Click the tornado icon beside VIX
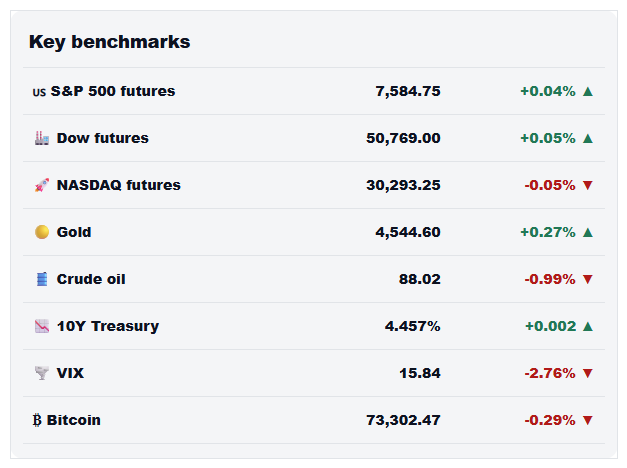627x468 pixels. pos(42,373)
